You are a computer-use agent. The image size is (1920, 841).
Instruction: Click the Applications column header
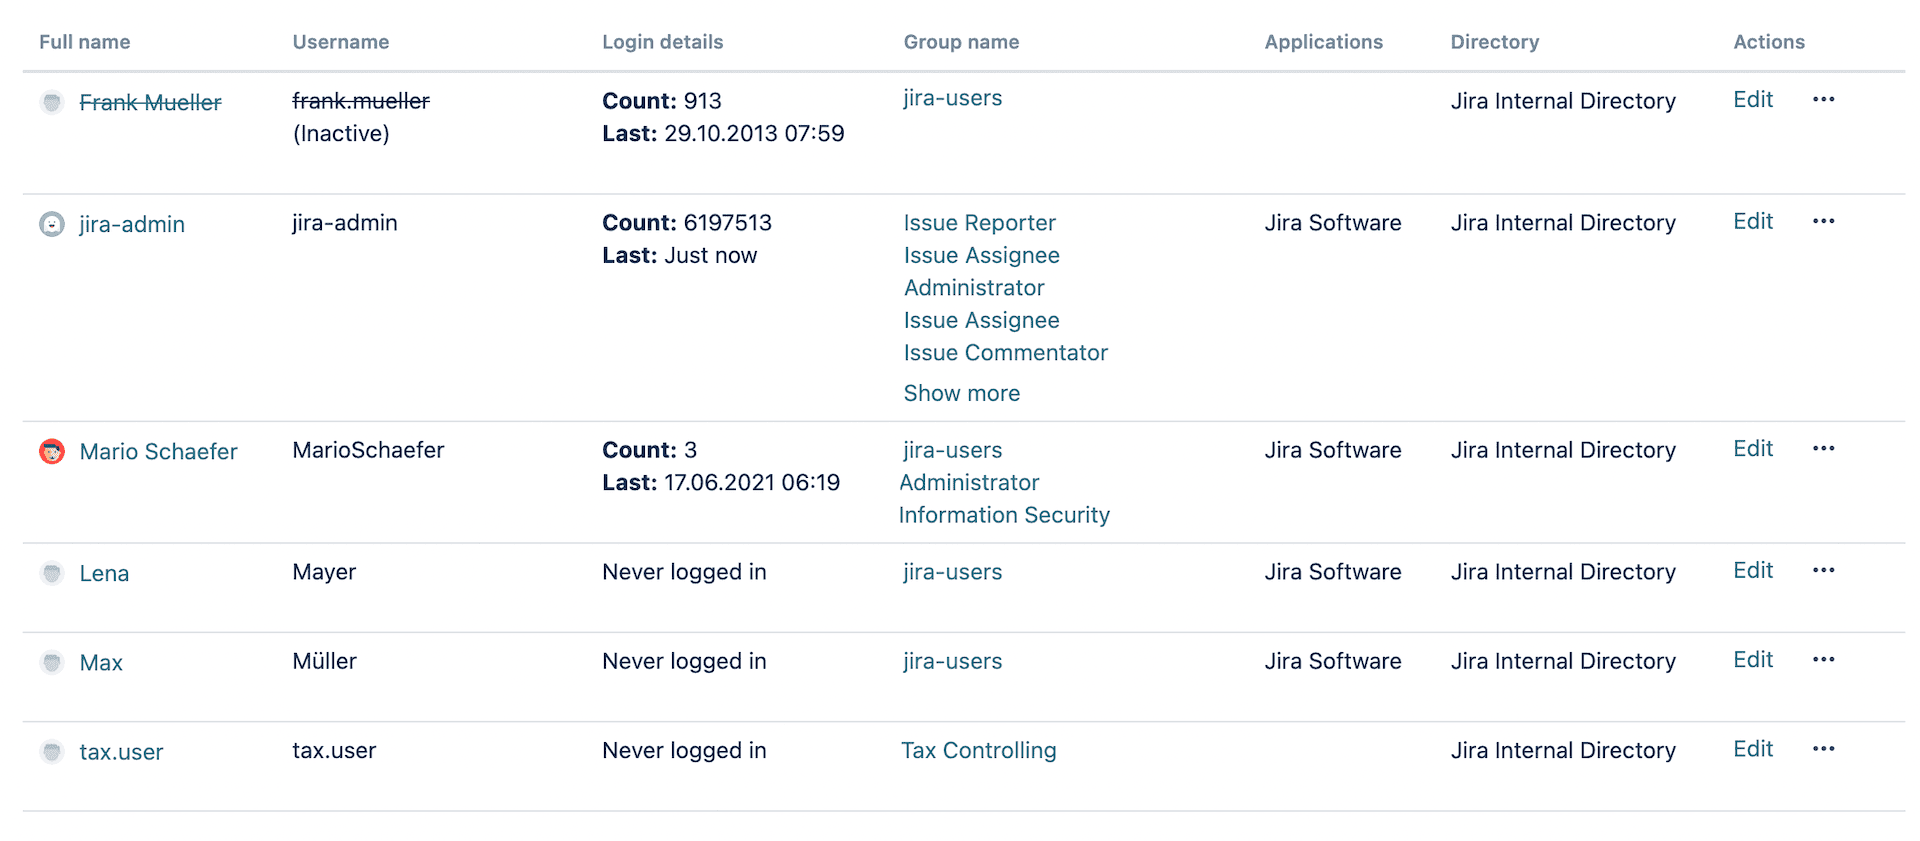1323,42
